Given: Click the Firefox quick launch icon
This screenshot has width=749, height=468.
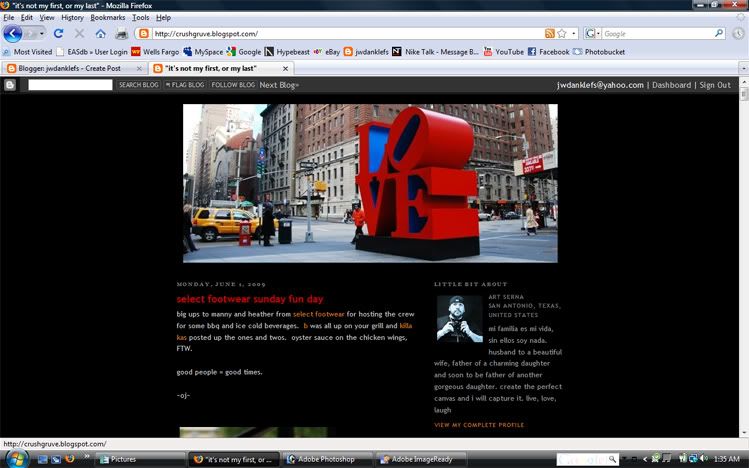Looking at the screenshot, I should (x=70, y=459).
